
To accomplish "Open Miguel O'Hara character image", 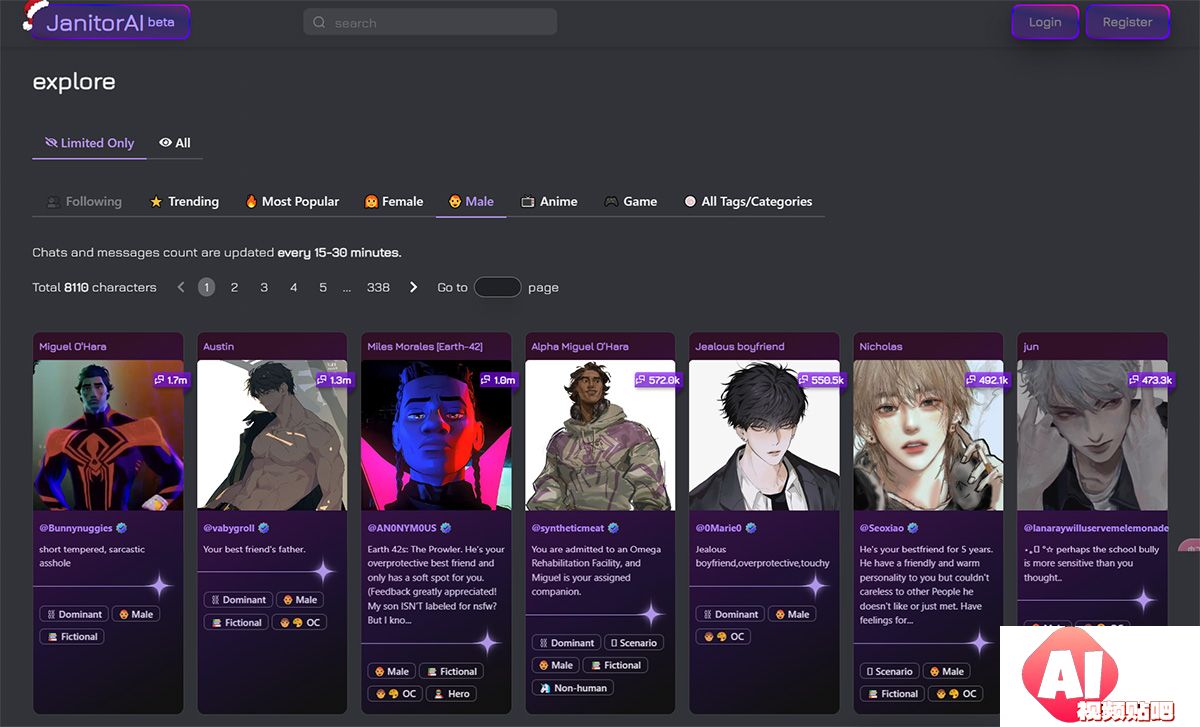I will pyautogui.click(x=108, y=435).
